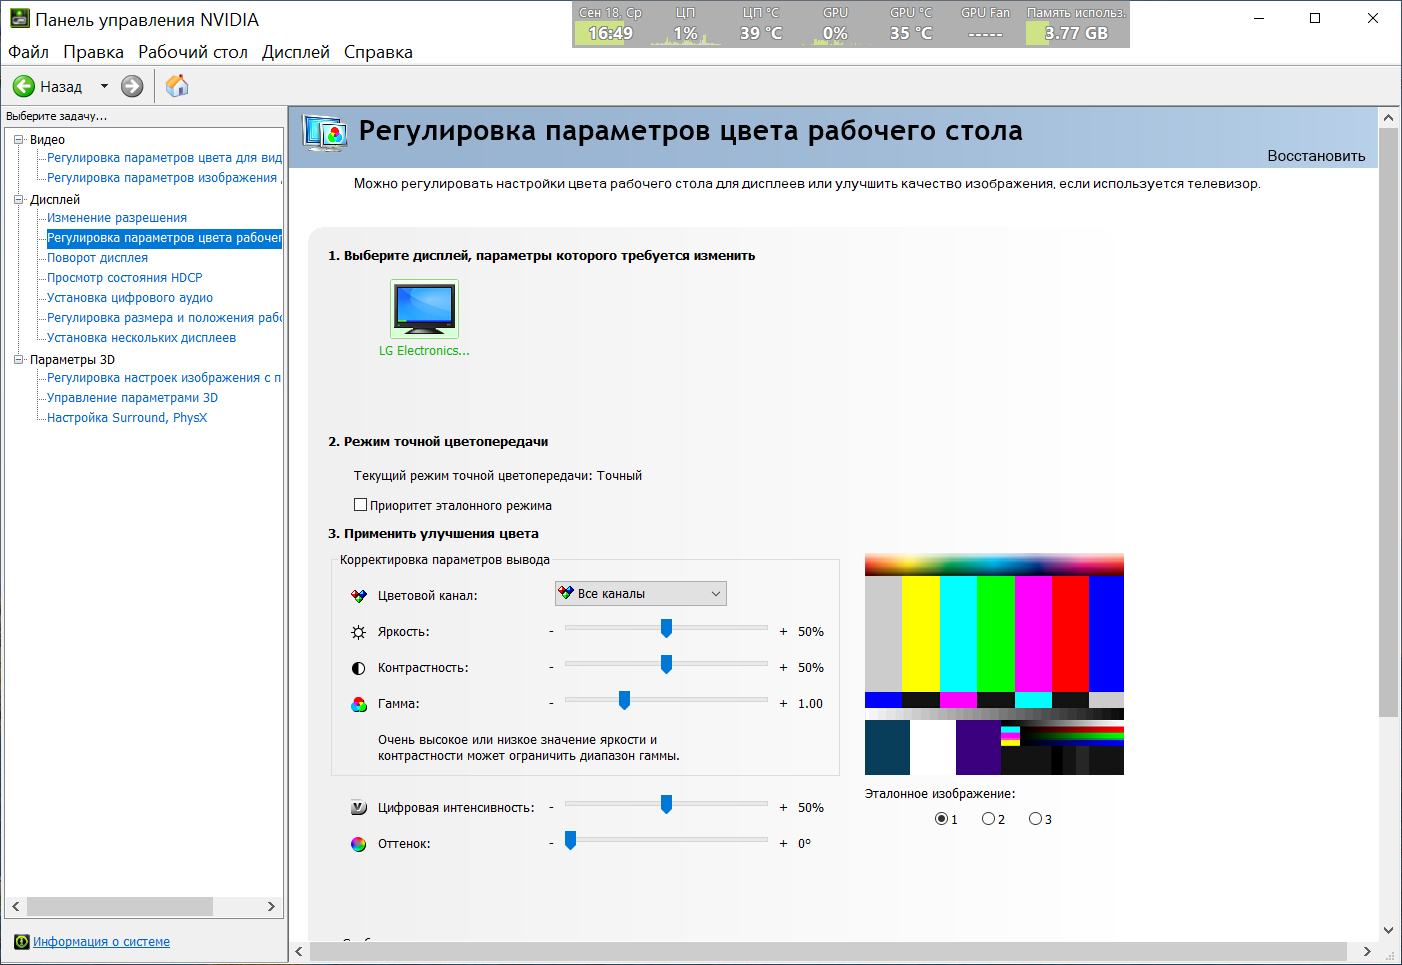This screenshot has width=1402, height=965.
Task: Click the color bars reference image
Action: (x=994, y=664)
